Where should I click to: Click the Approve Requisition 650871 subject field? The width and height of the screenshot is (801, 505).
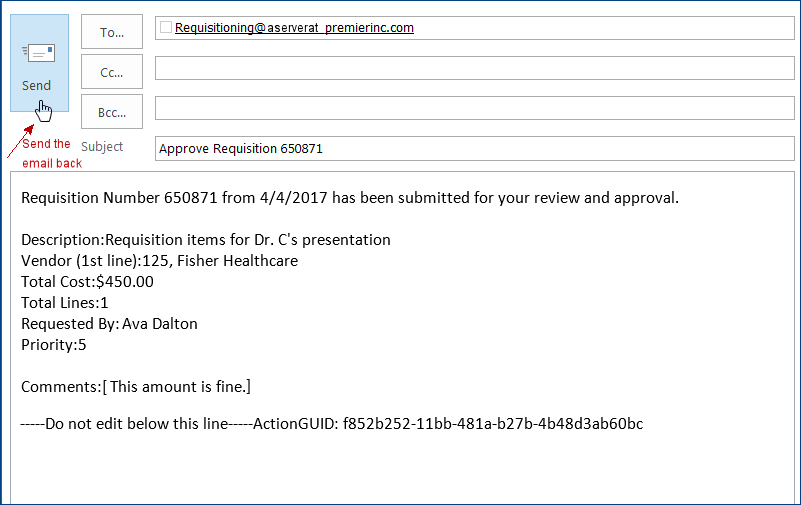click(474, 148)
